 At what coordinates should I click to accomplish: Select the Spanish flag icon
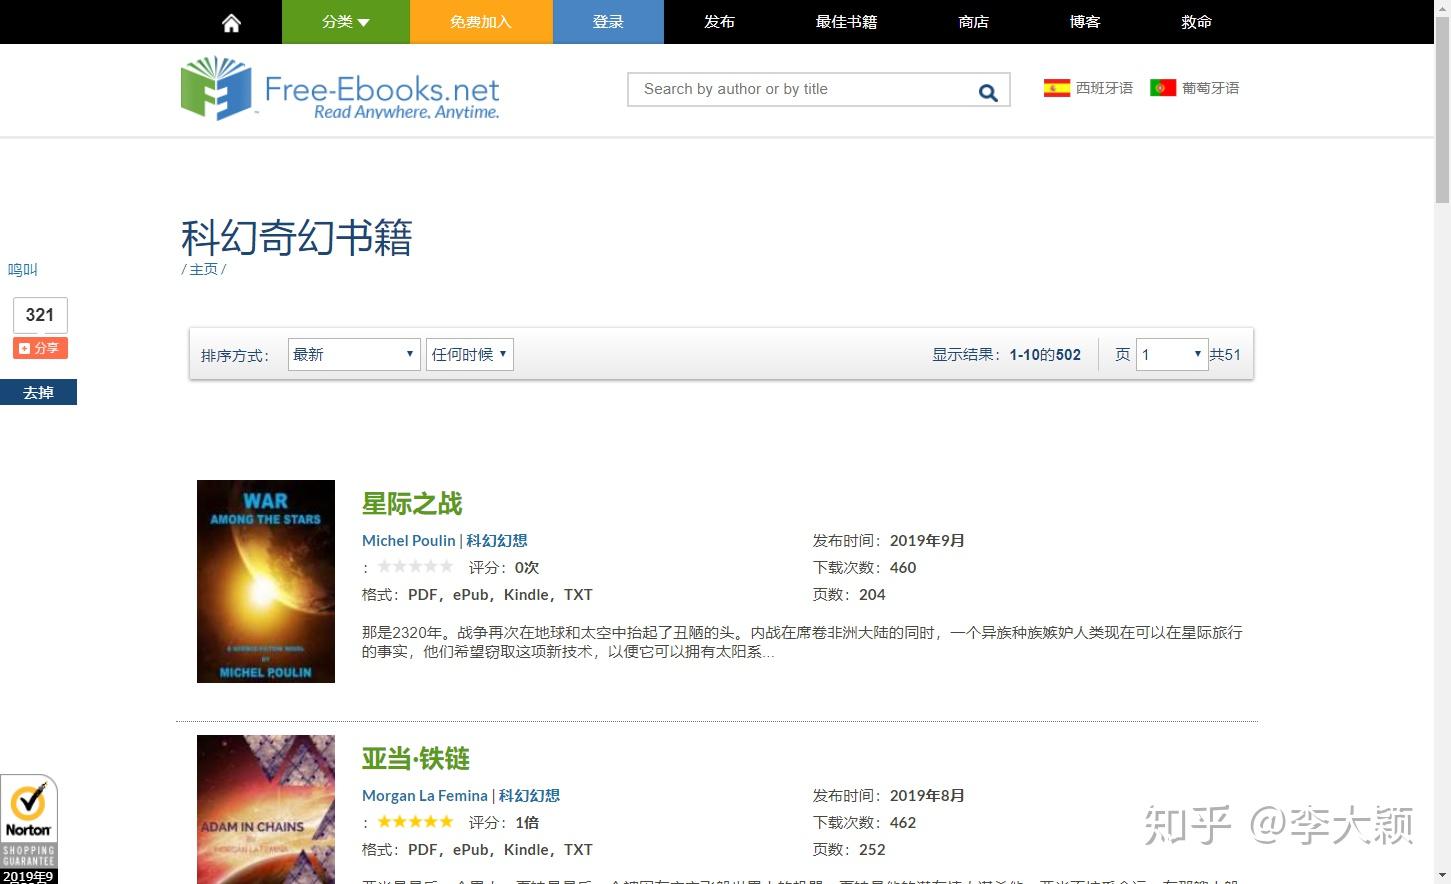point(1056,88)
